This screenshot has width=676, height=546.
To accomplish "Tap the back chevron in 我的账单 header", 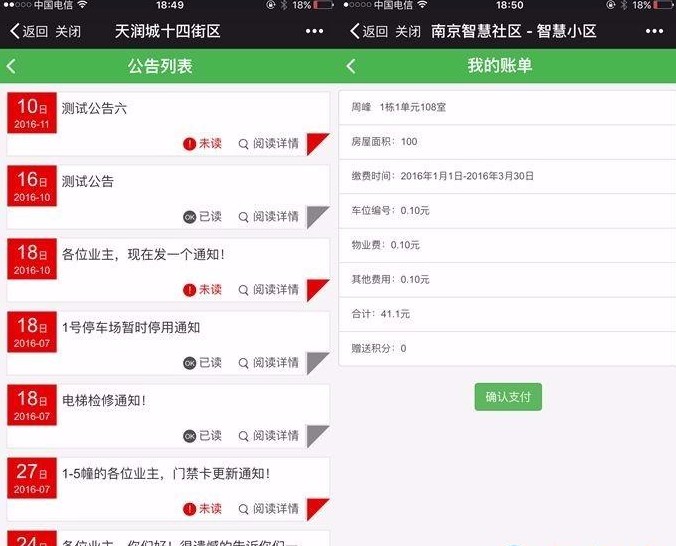I will click(x=350, y=67).
